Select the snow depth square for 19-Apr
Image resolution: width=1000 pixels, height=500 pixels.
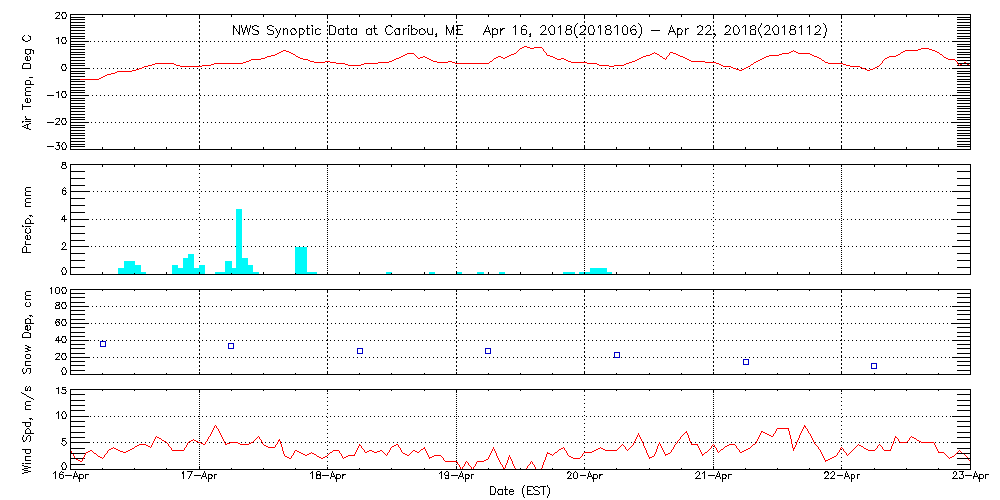tap(488, 351)
